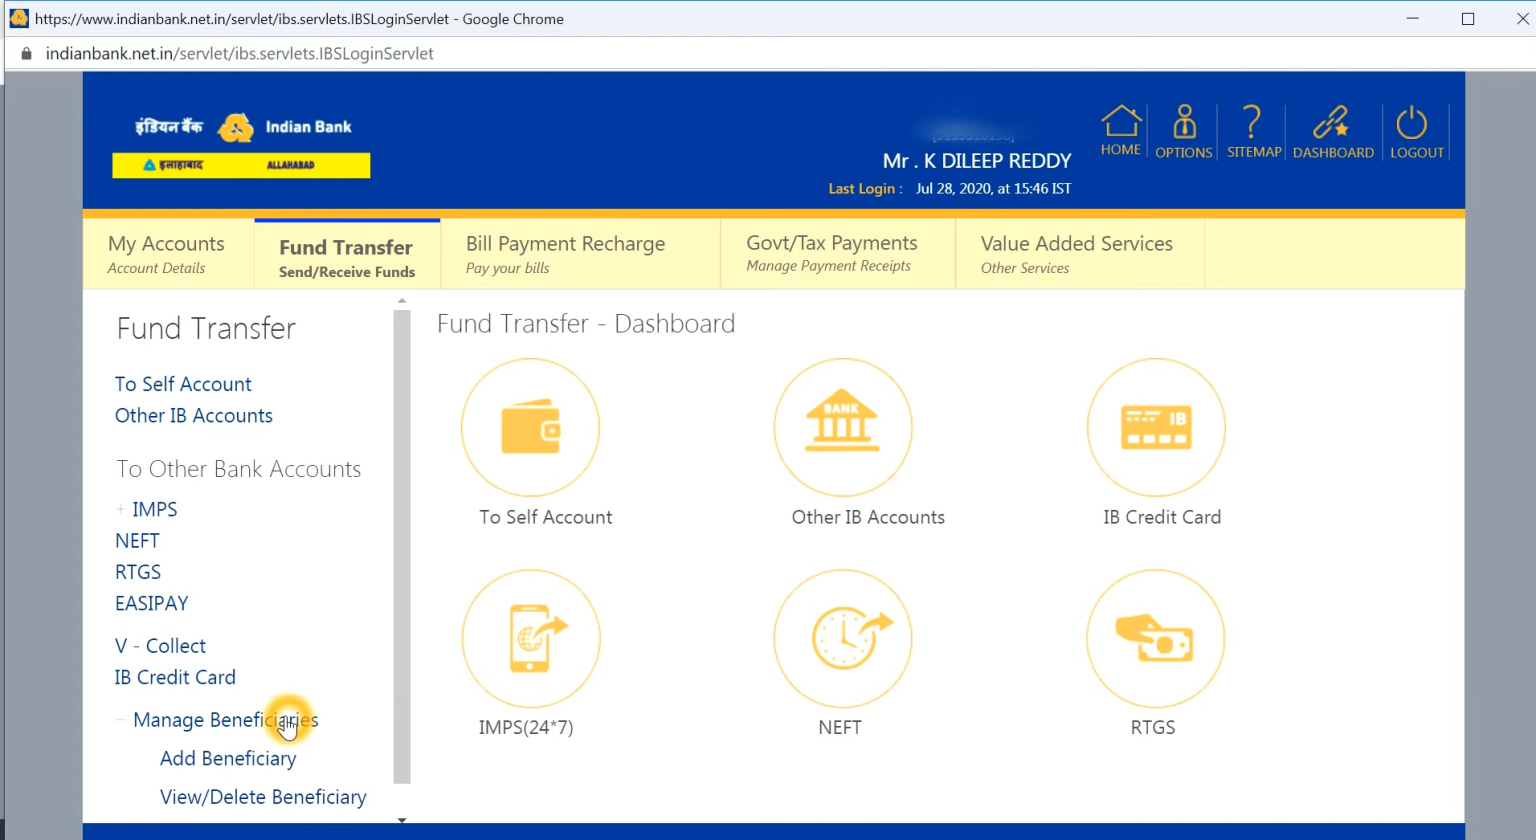Click the LOGOUT power icon
The image size is (1536, 840).
pyautogui.click(x=1415, y=130)
